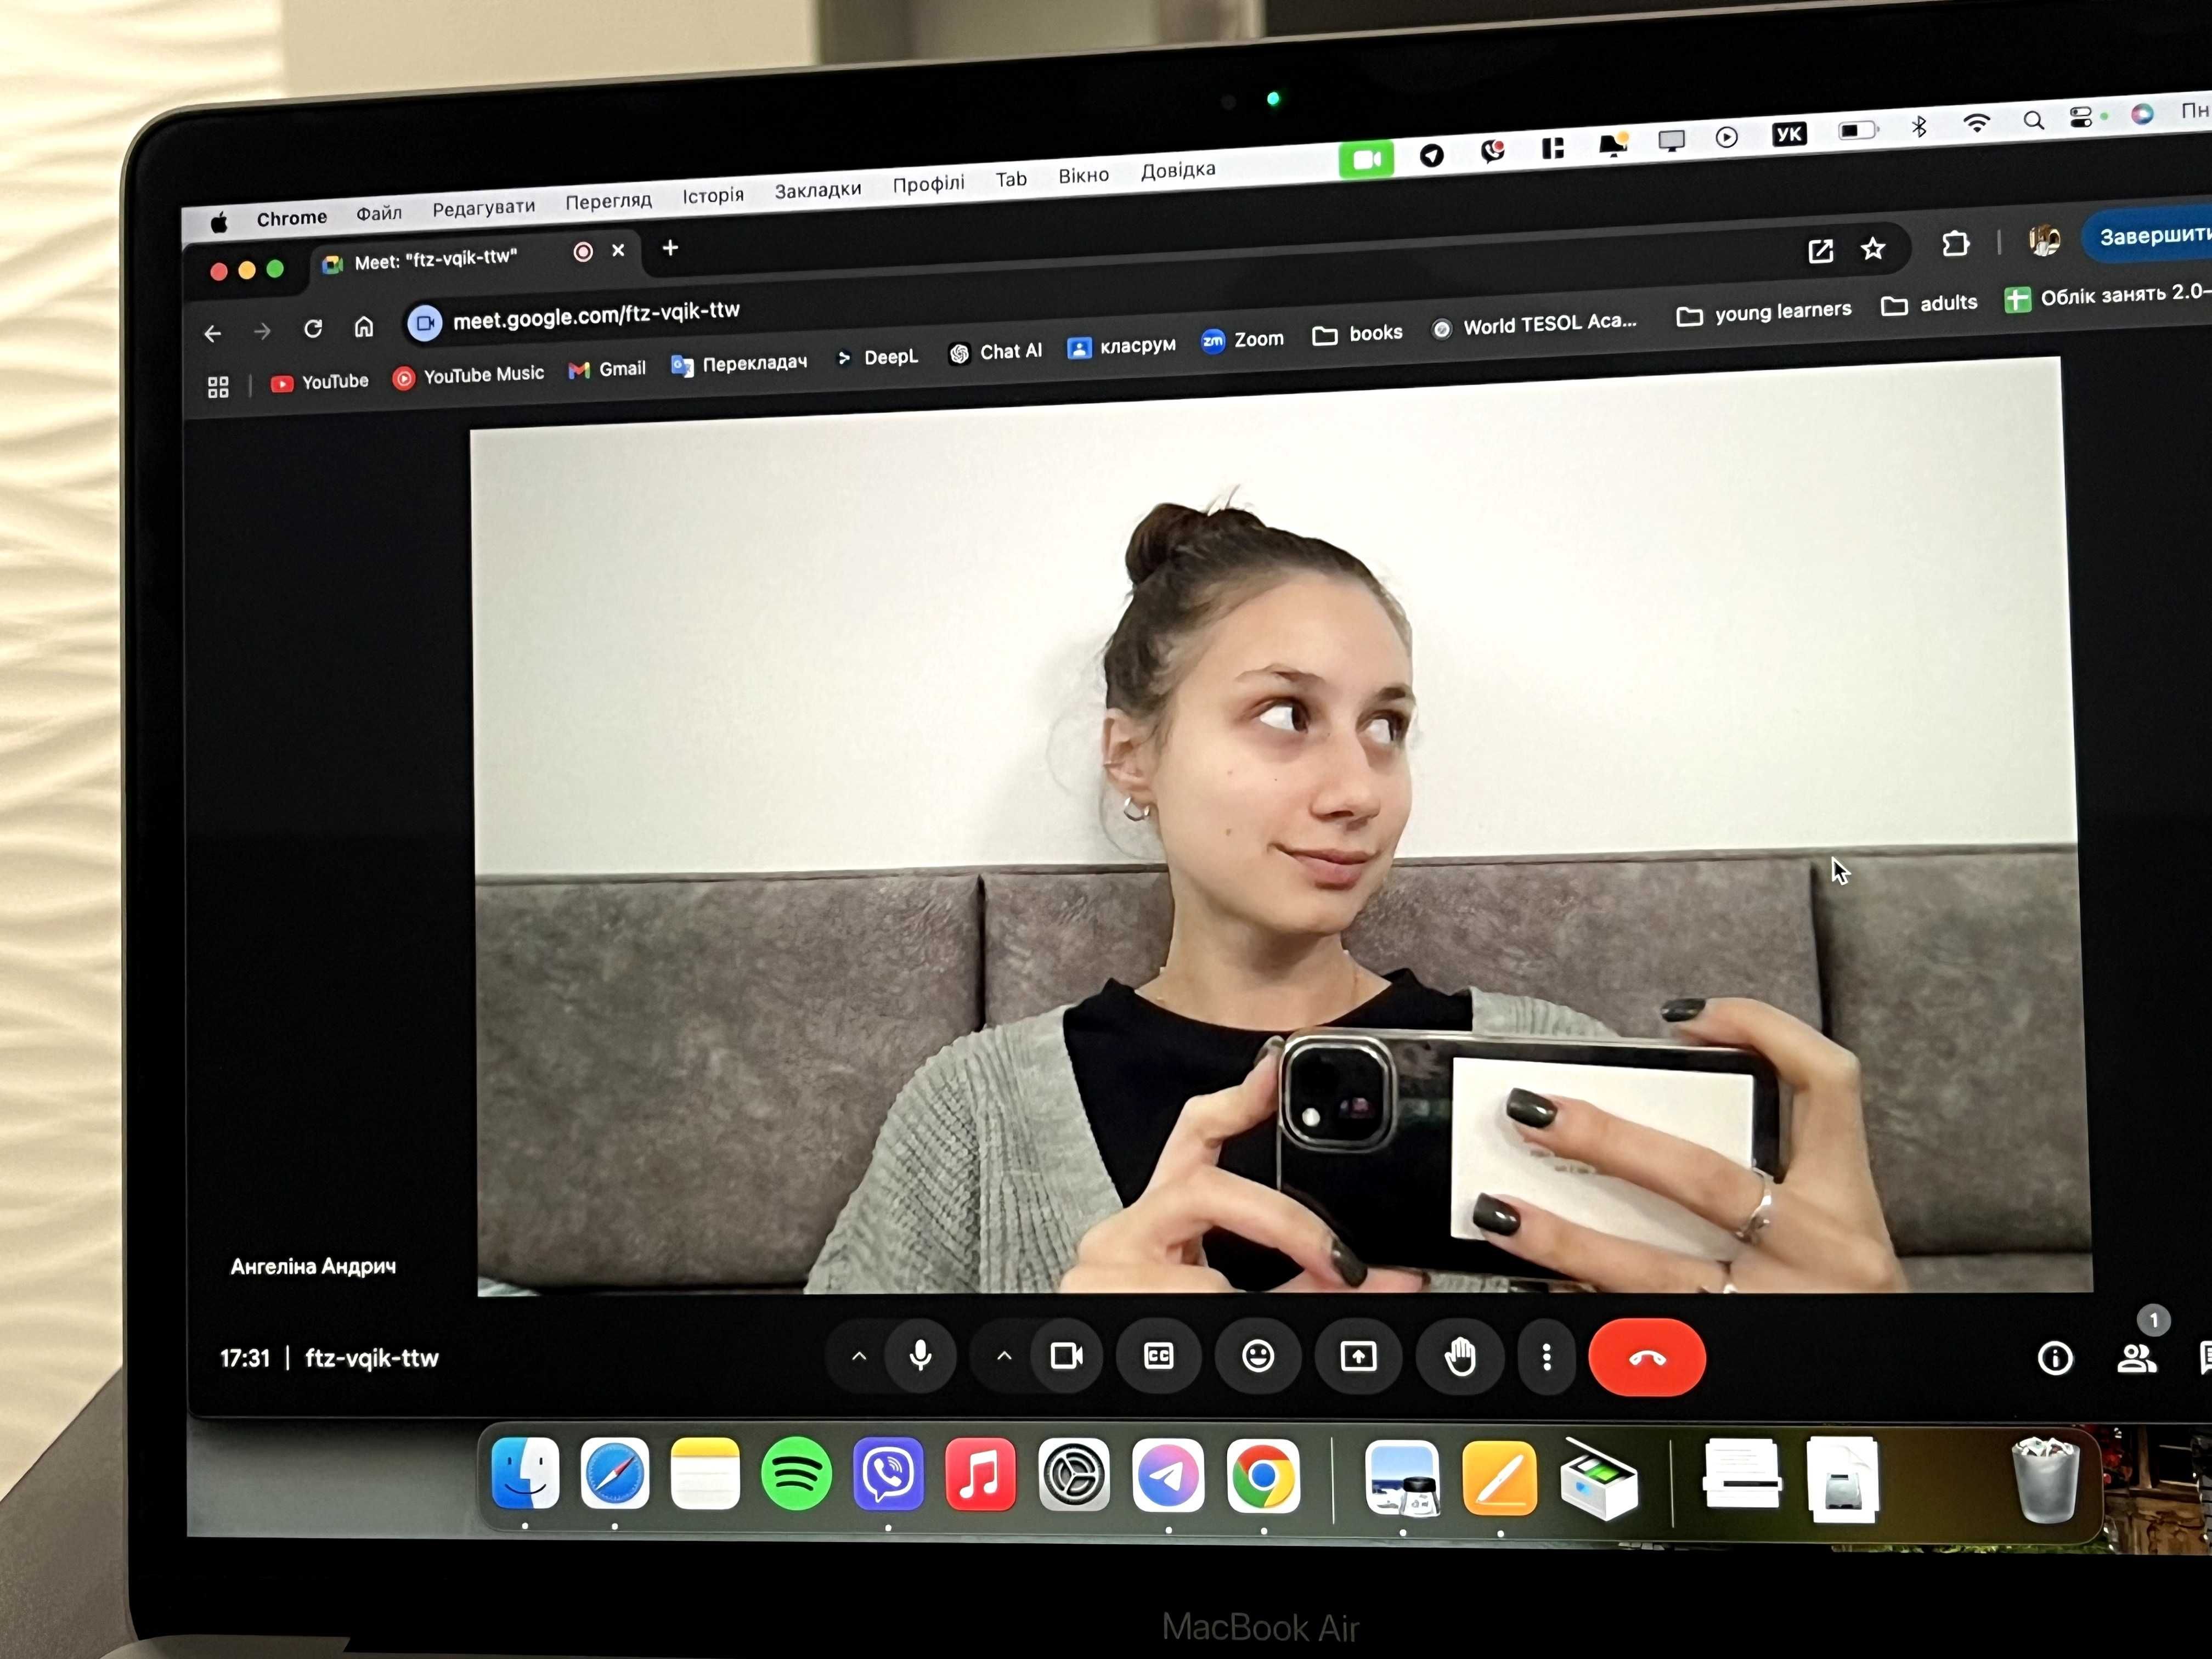Expand audio settings chevron beside microphone
The height and width of the screenshot is (1659, 2212).
[x=859, y=1357]
